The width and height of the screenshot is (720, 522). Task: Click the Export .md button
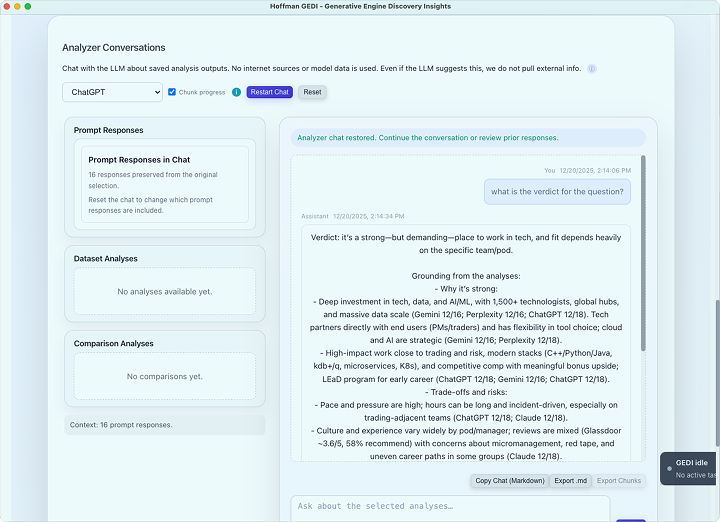[570, 481]
